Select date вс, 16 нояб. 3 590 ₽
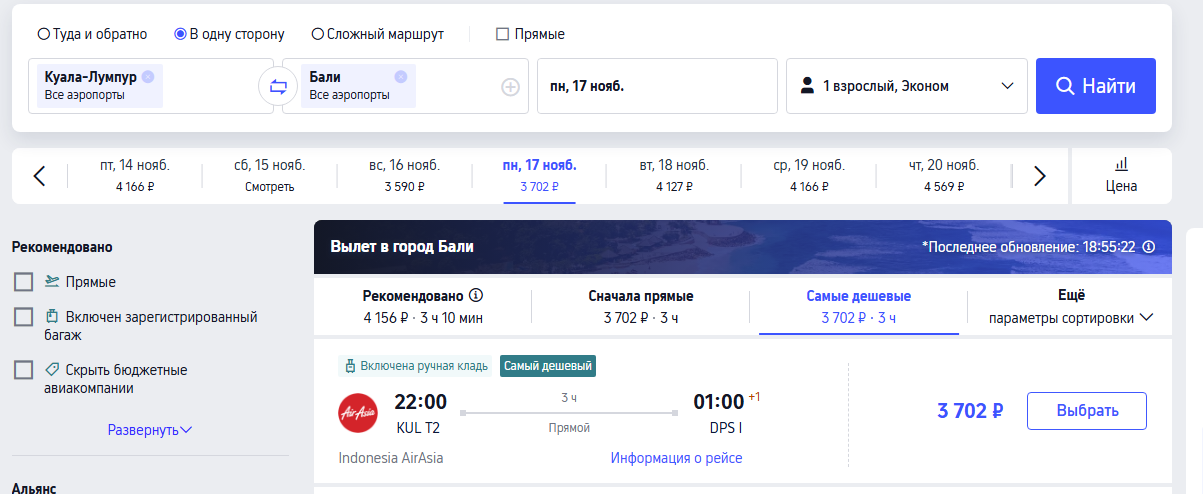Screen dimensions: 1203x494 tap(404, 176)
